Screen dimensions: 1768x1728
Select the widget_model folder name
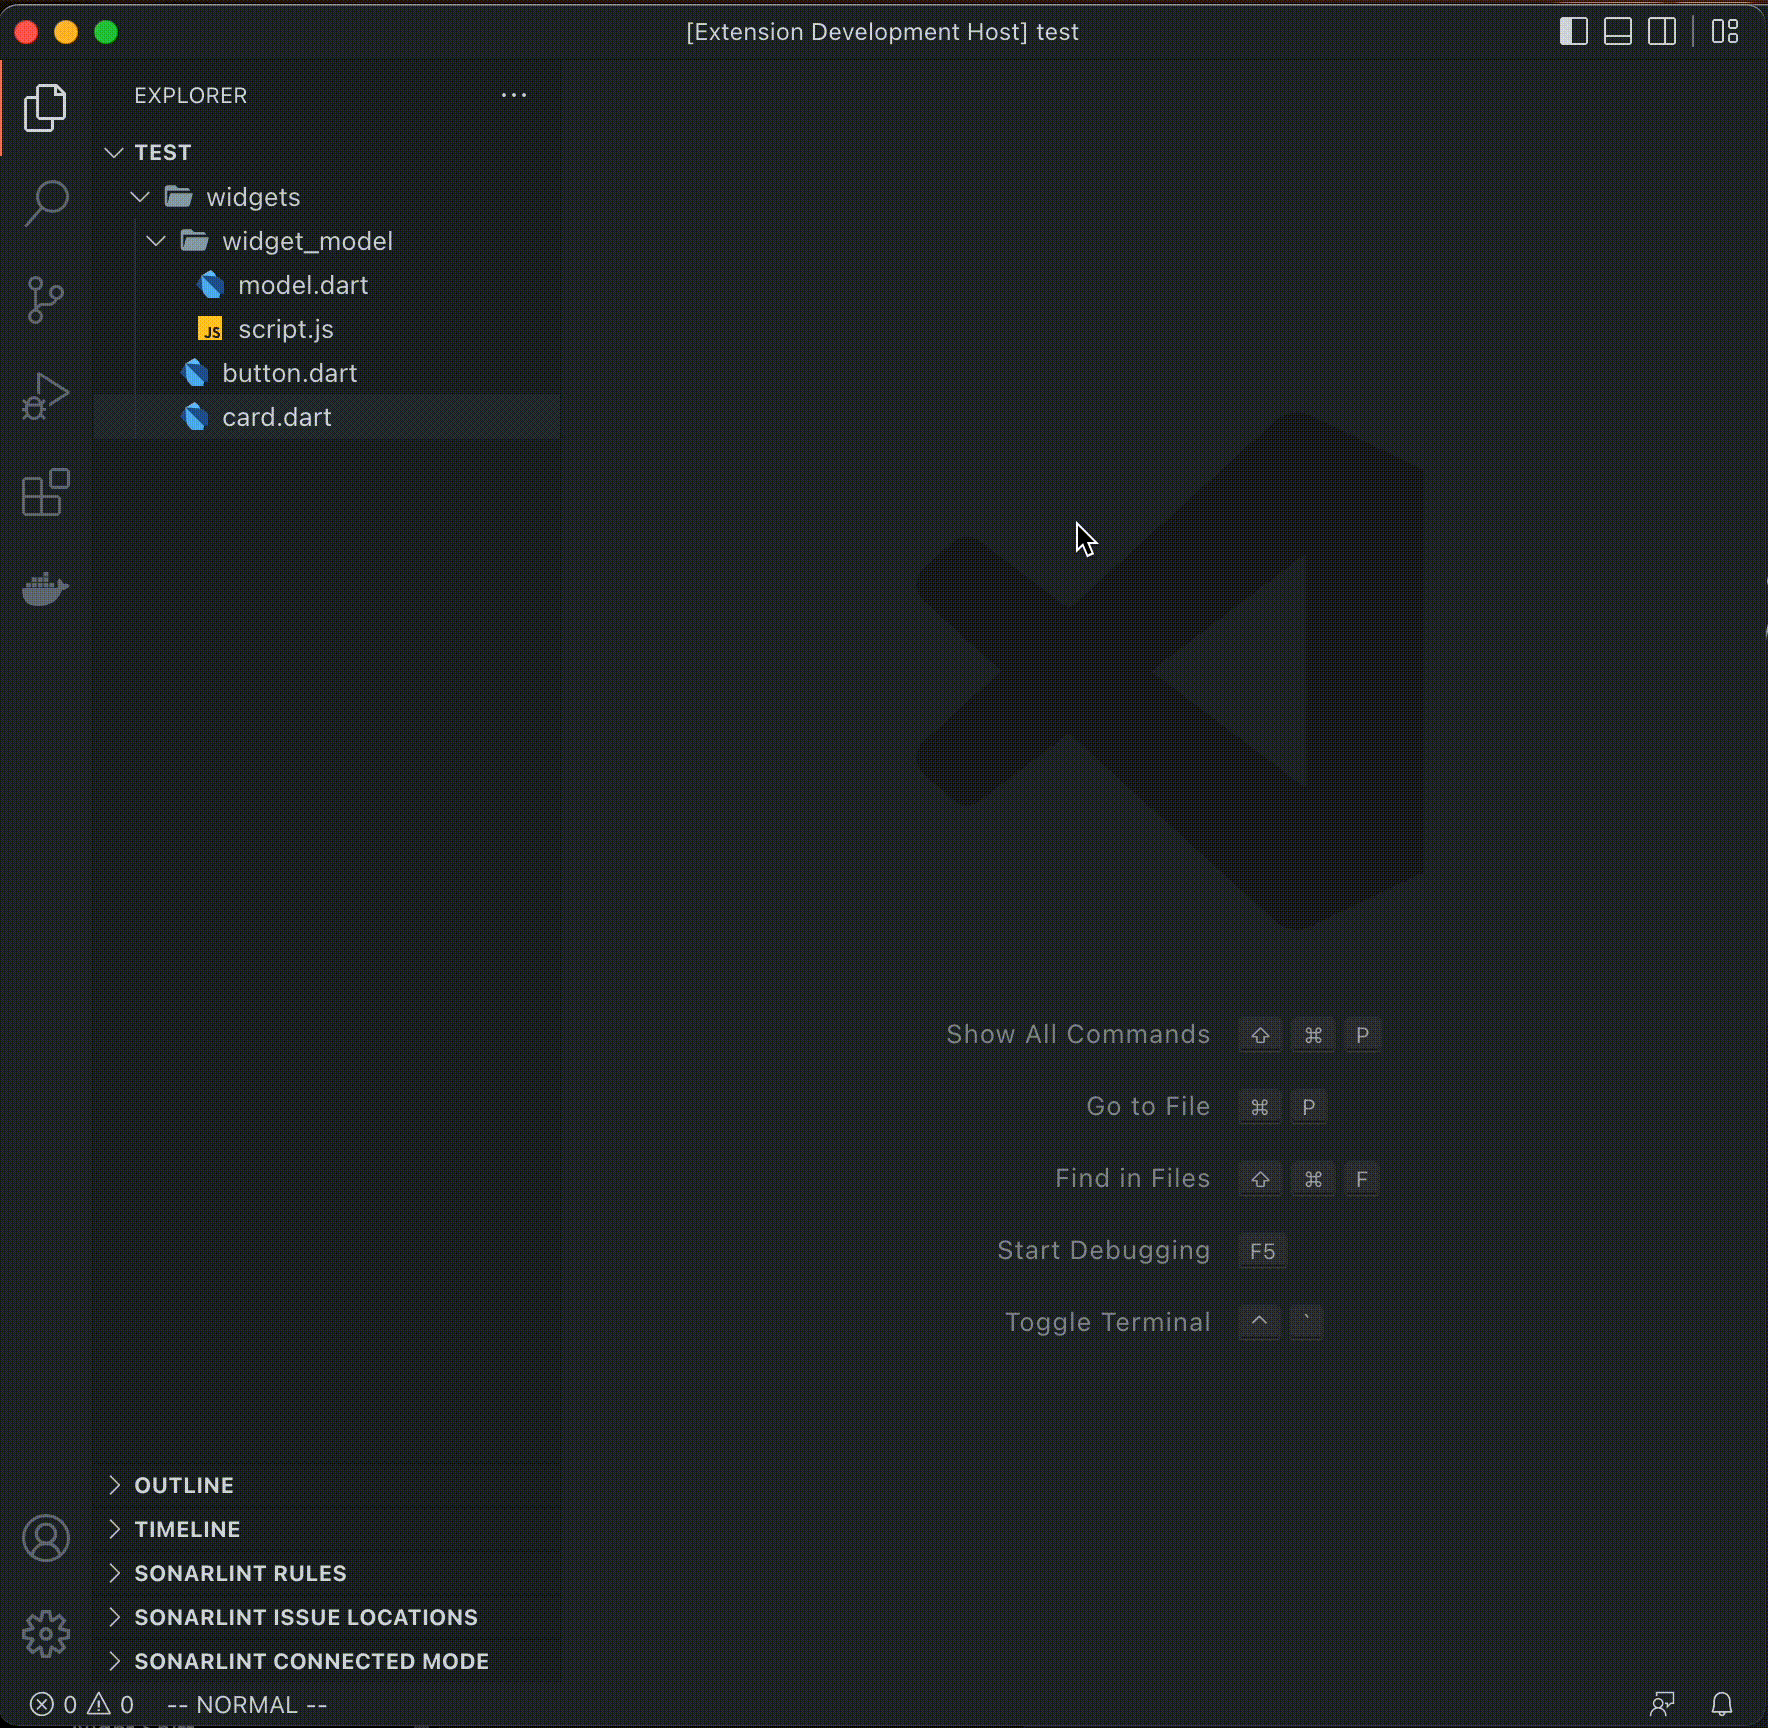(x=307, y=241)
